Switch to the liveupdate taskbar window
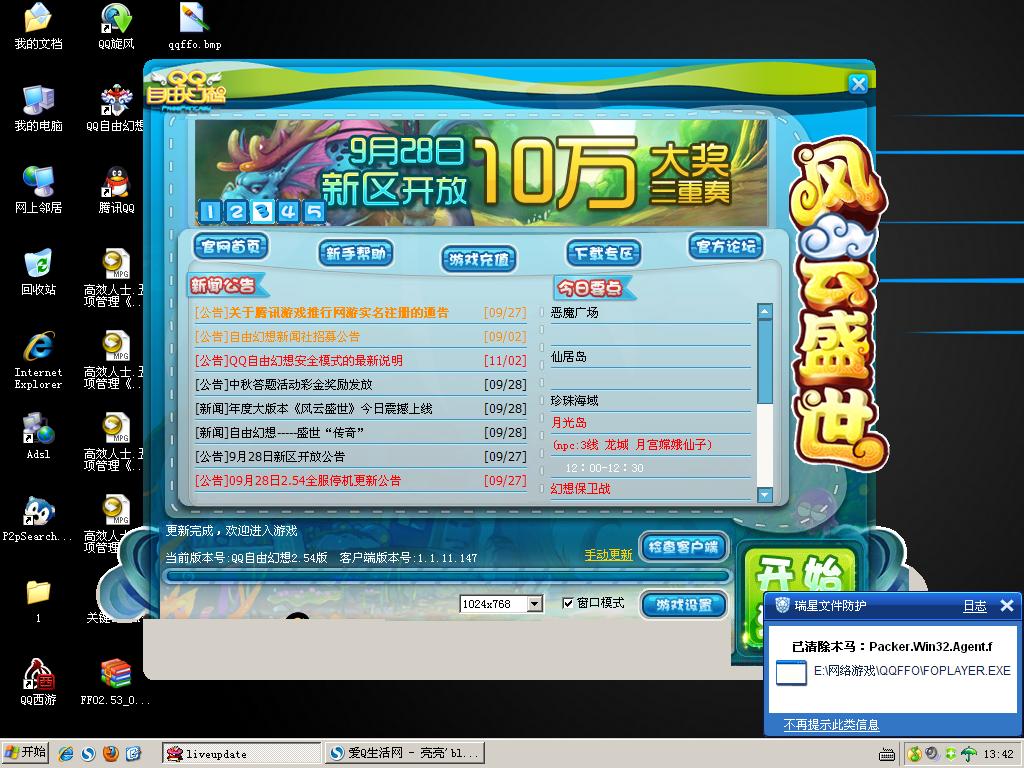The height and width of the screenshot is (768, 1024). (241, 754)
